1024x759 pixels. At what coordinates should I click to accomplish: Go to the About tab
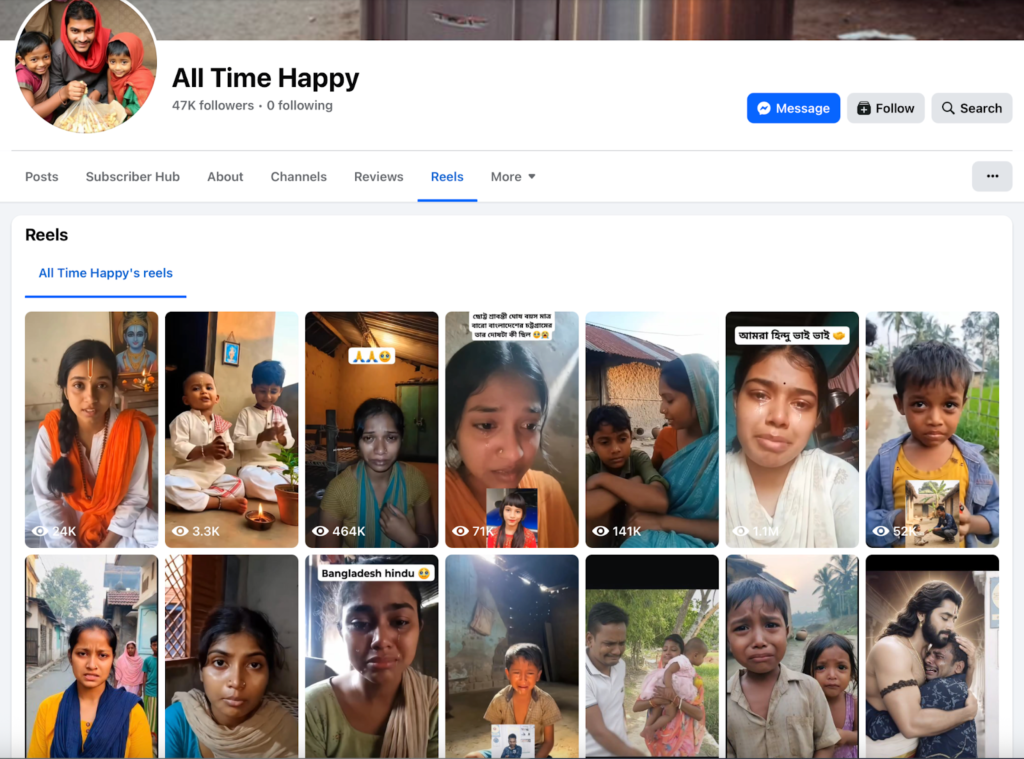[225, 177]
